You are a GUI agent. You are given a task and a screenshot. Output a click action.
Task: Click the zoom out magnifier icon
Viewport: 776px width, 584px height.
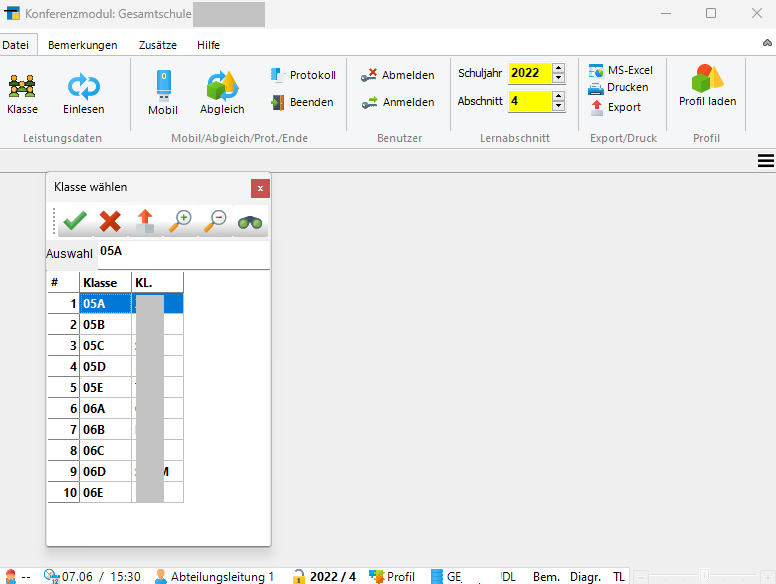coord(214,221)
